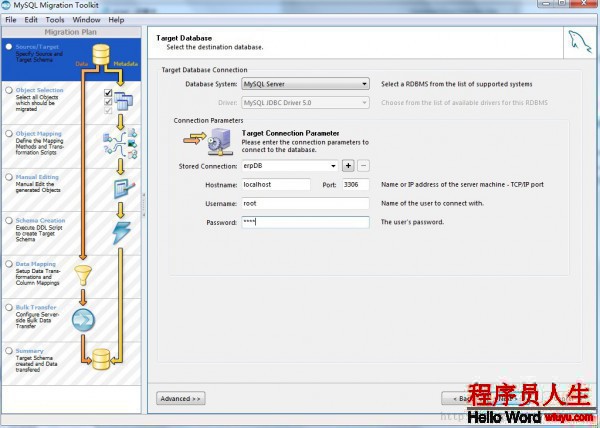Click the Summary target database icon
Screen dimensions: 600x428
101,359
